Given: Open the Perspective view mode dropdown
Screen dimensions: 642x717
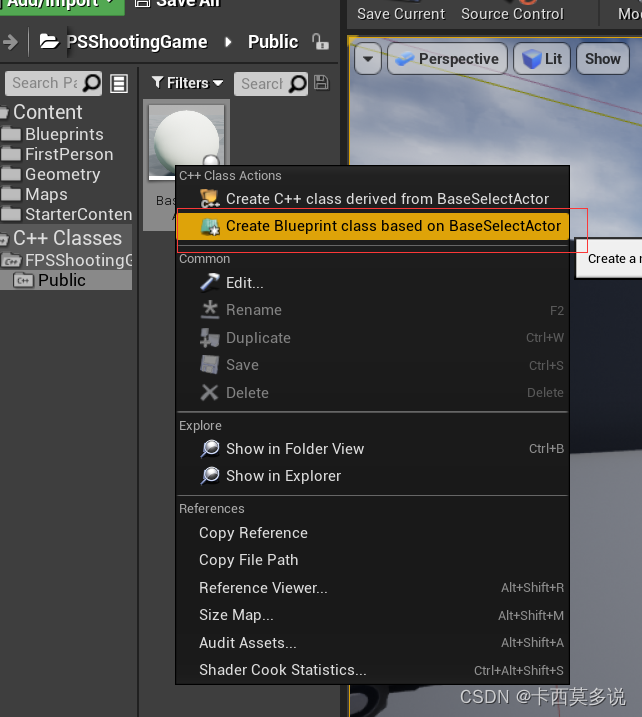Looking at the screenshot, I should tap(447, 59).
